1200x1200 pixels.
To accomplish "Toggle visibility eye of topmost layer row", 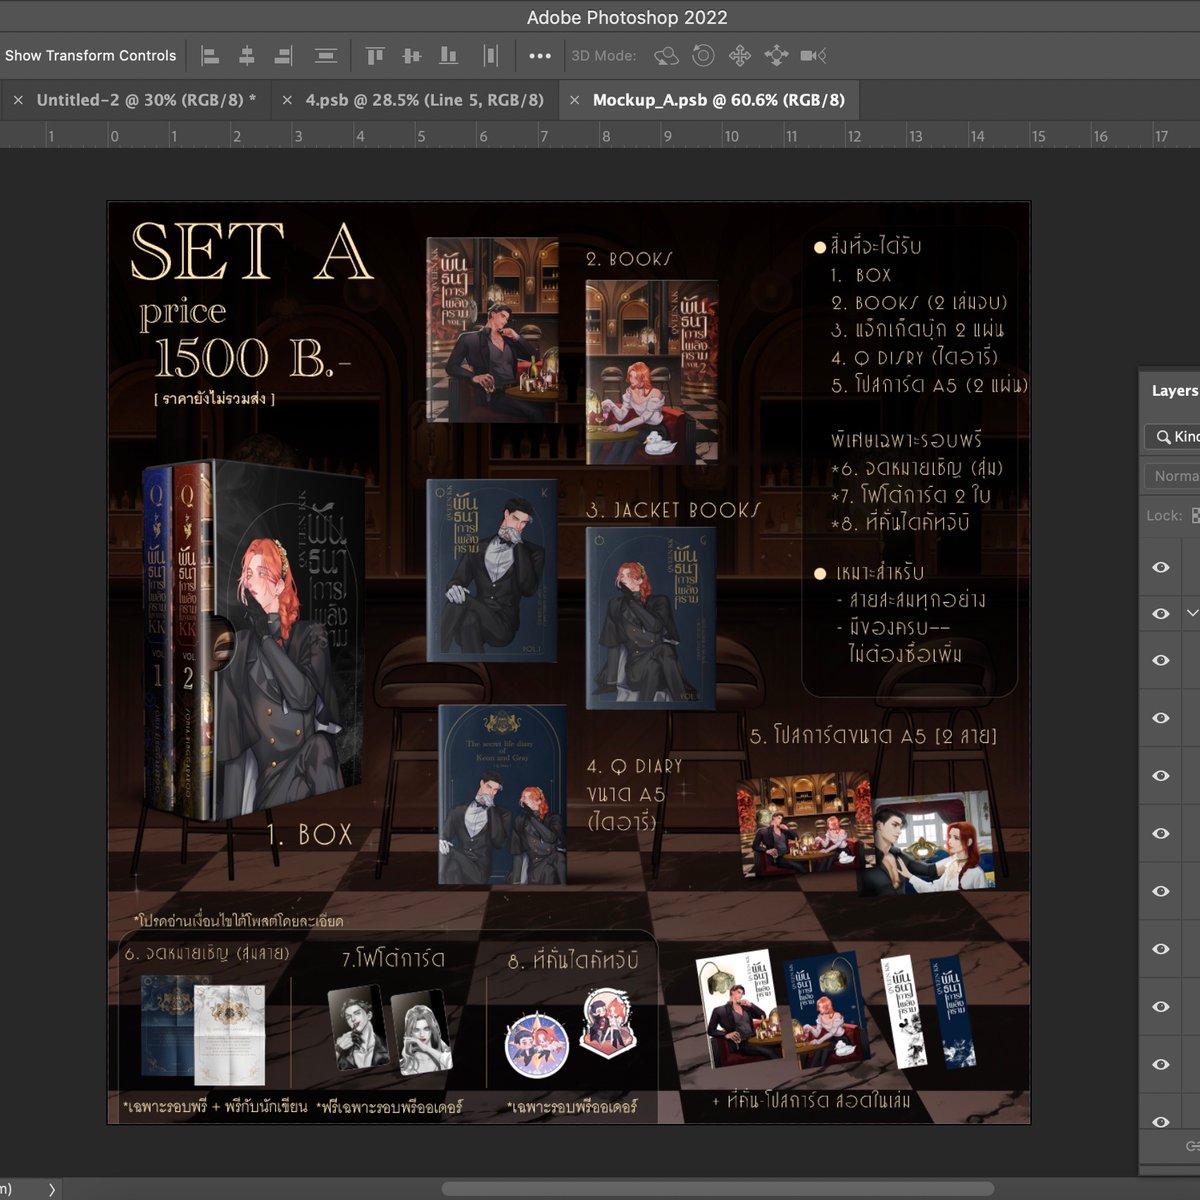I will tap(1161, 567).
